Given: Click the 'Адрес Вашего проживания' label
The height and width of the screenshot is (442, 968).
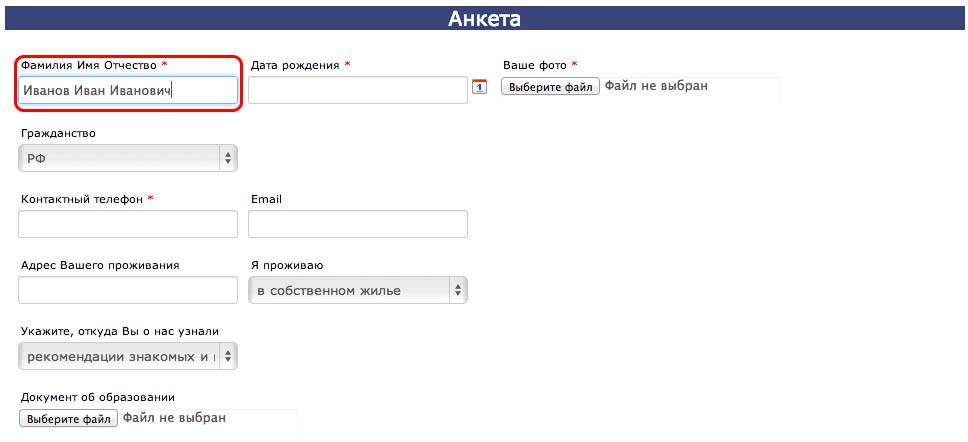Looking at the screenshot, I should (x=100, y=265).
